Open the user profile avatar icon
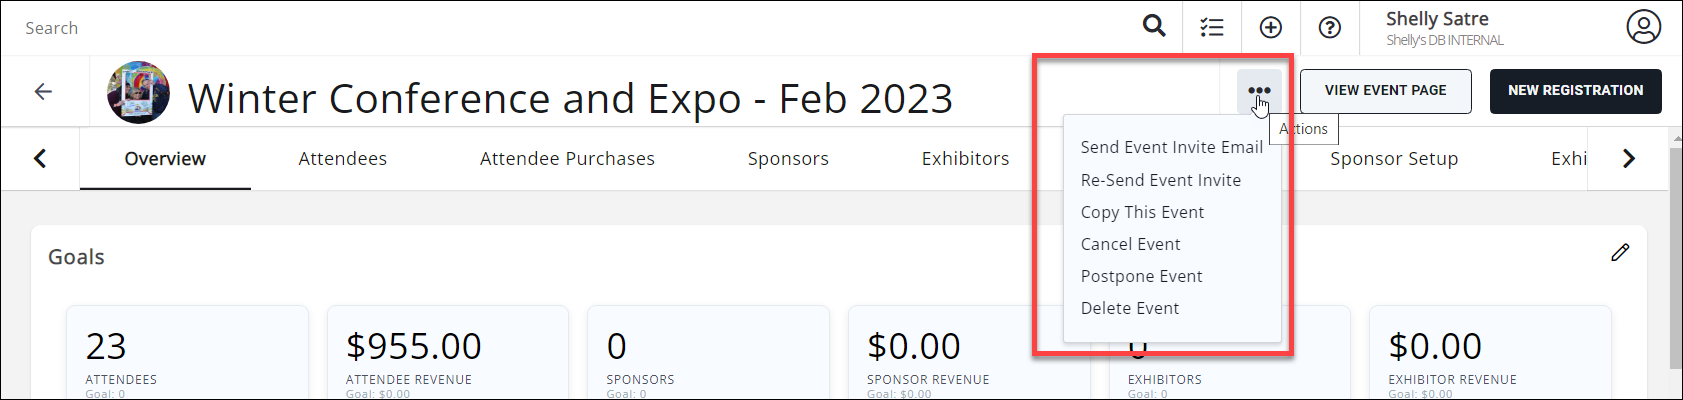The width and height of the screenshot is (1683, 400). (x=1643, y=28)
